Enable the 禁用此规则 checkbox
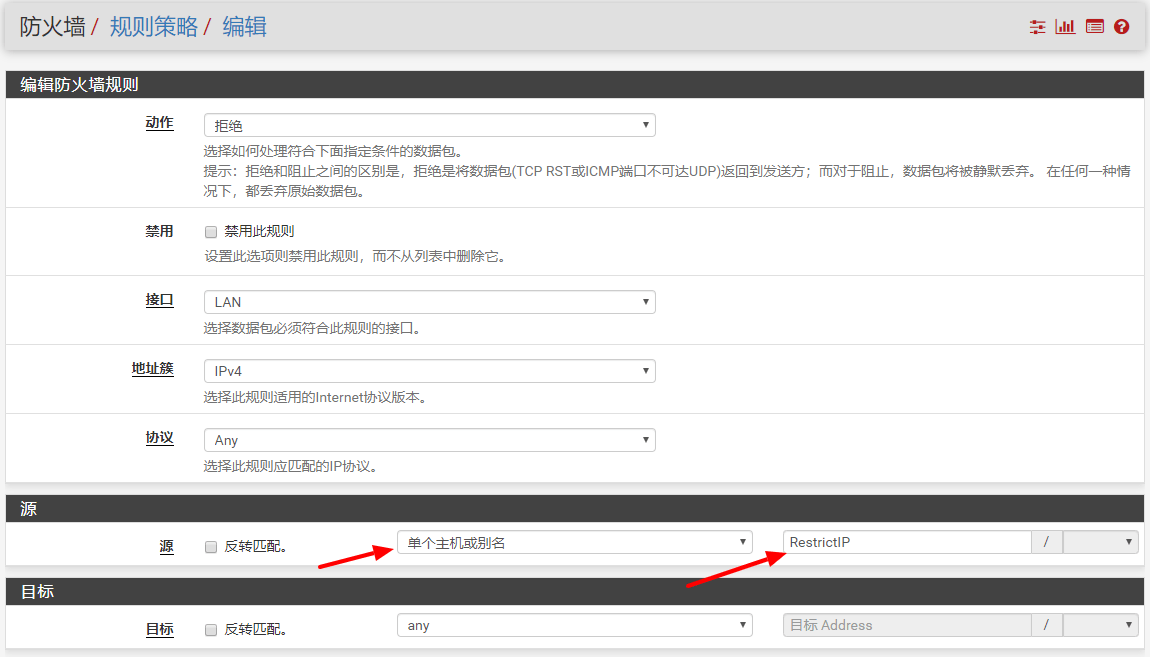 (211, 232)
